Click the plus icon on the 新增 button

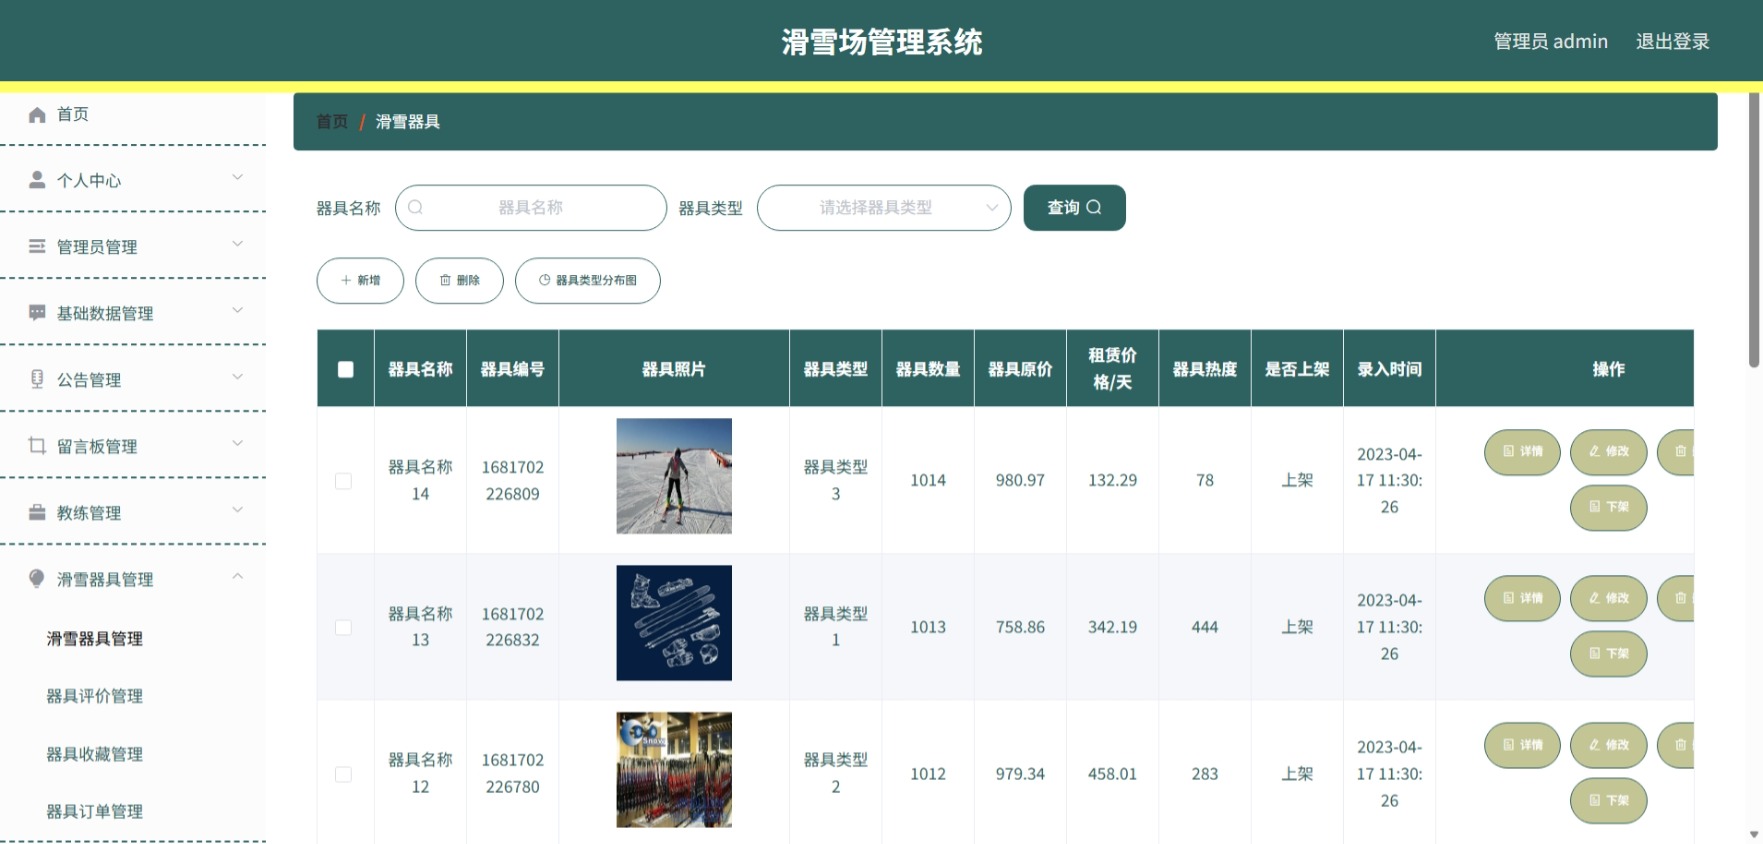[x=346, y=281]
